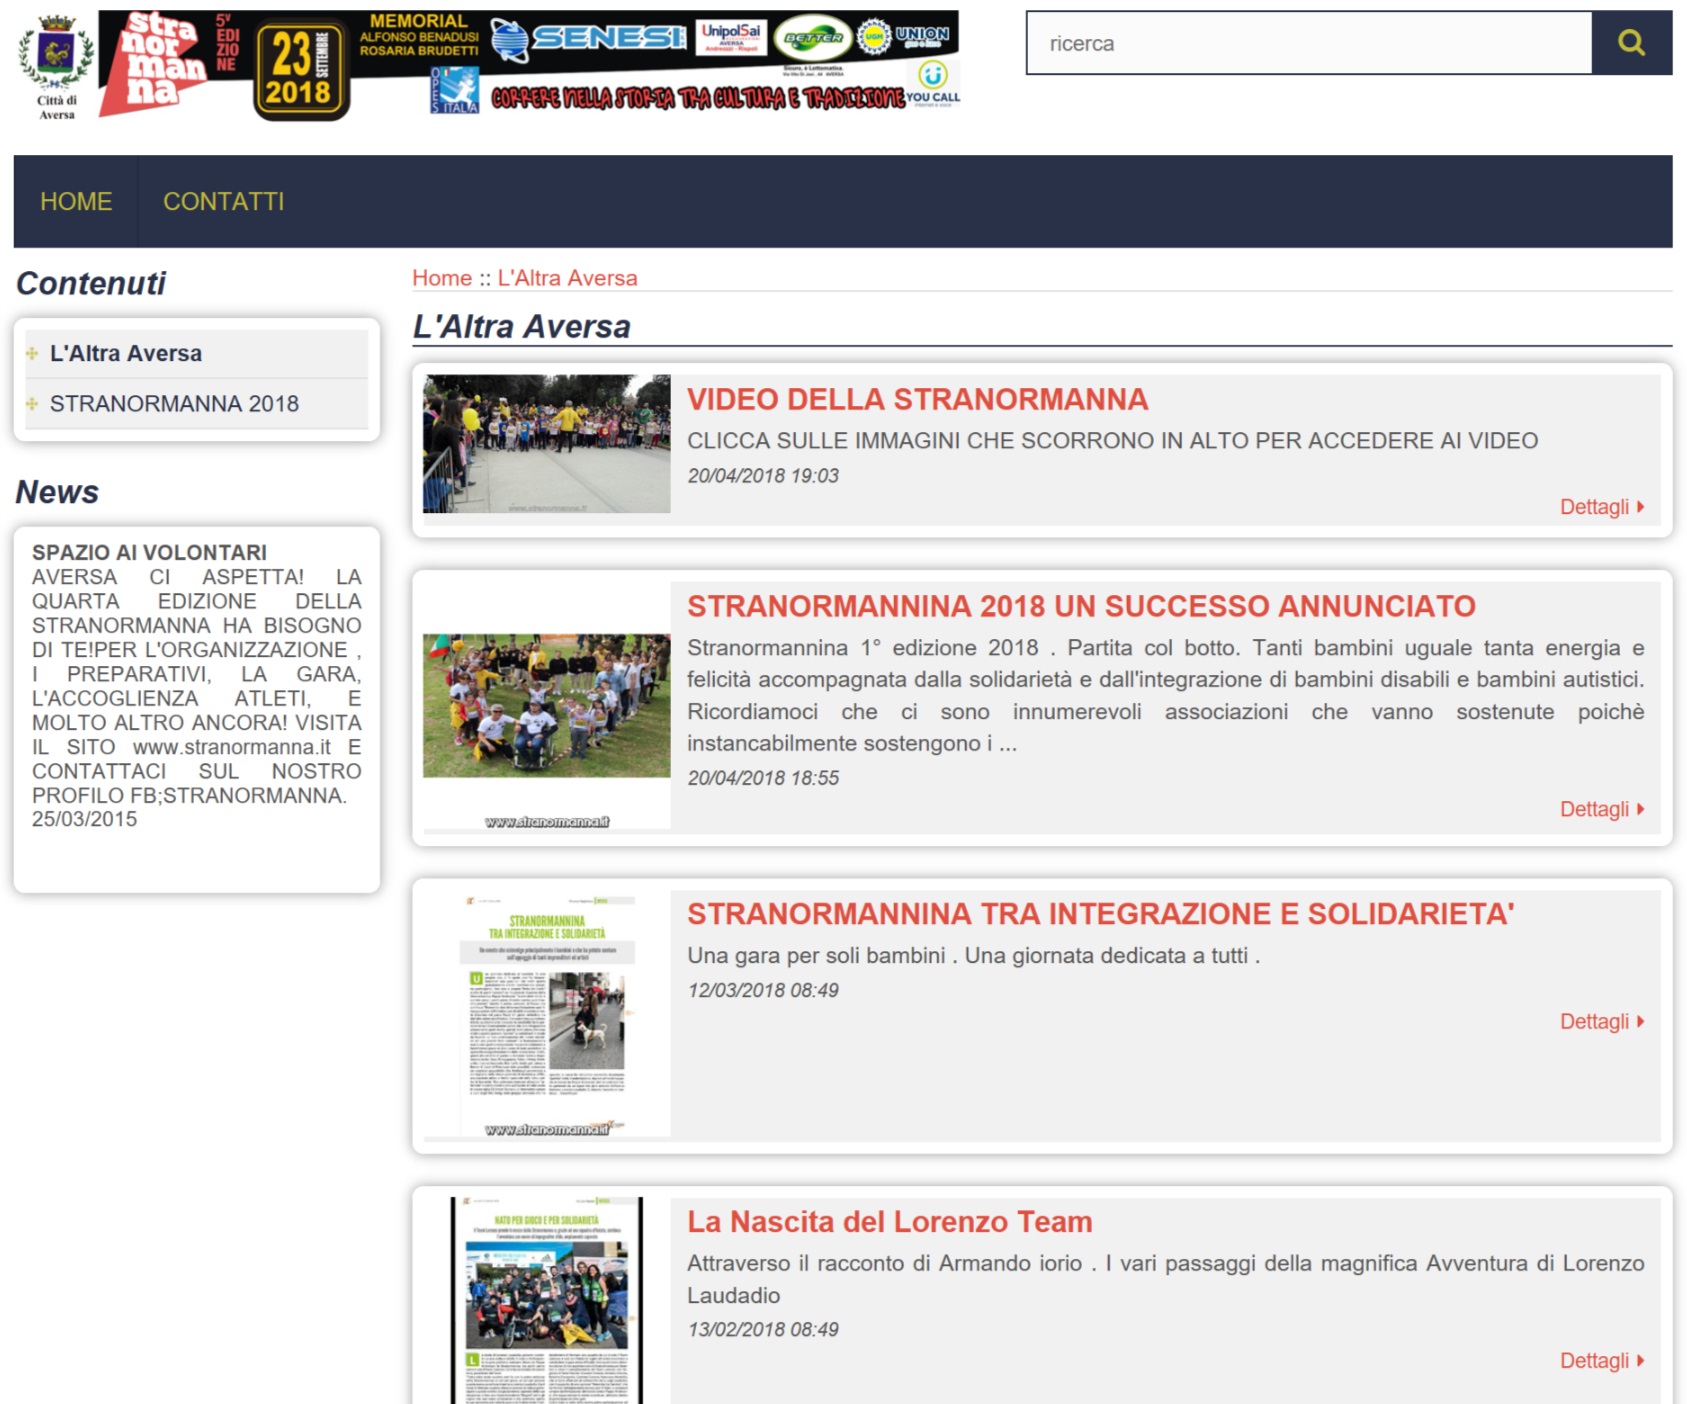Viewport: 1687px width, 1404px height.
Task: Click the Città di Aversa crest logo
Action: pos(56,66)
